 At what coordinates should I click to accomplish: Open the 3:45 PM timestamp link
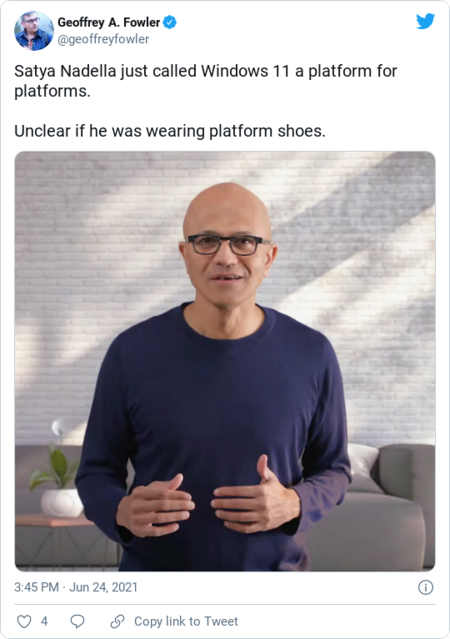pos(36,587)
